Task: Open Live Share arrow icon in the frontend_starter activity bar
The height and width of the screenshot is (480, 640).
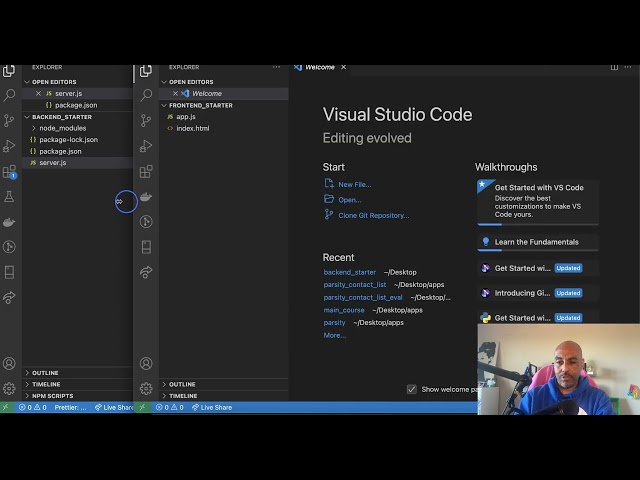Action: click(x=146, y=272)
